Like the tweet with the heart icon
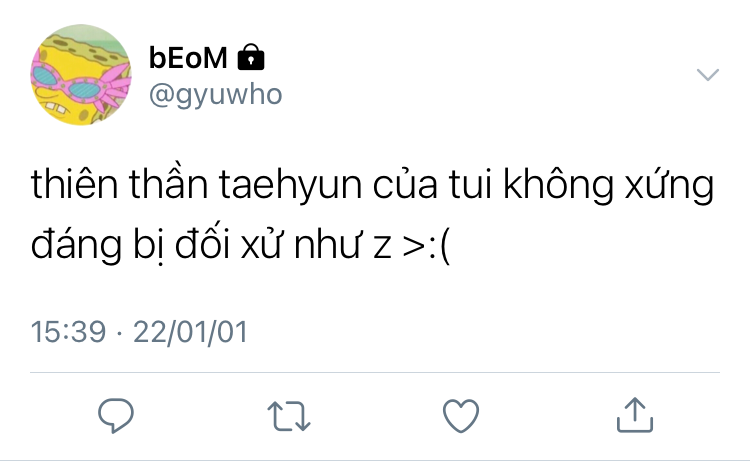 point(461,416)
